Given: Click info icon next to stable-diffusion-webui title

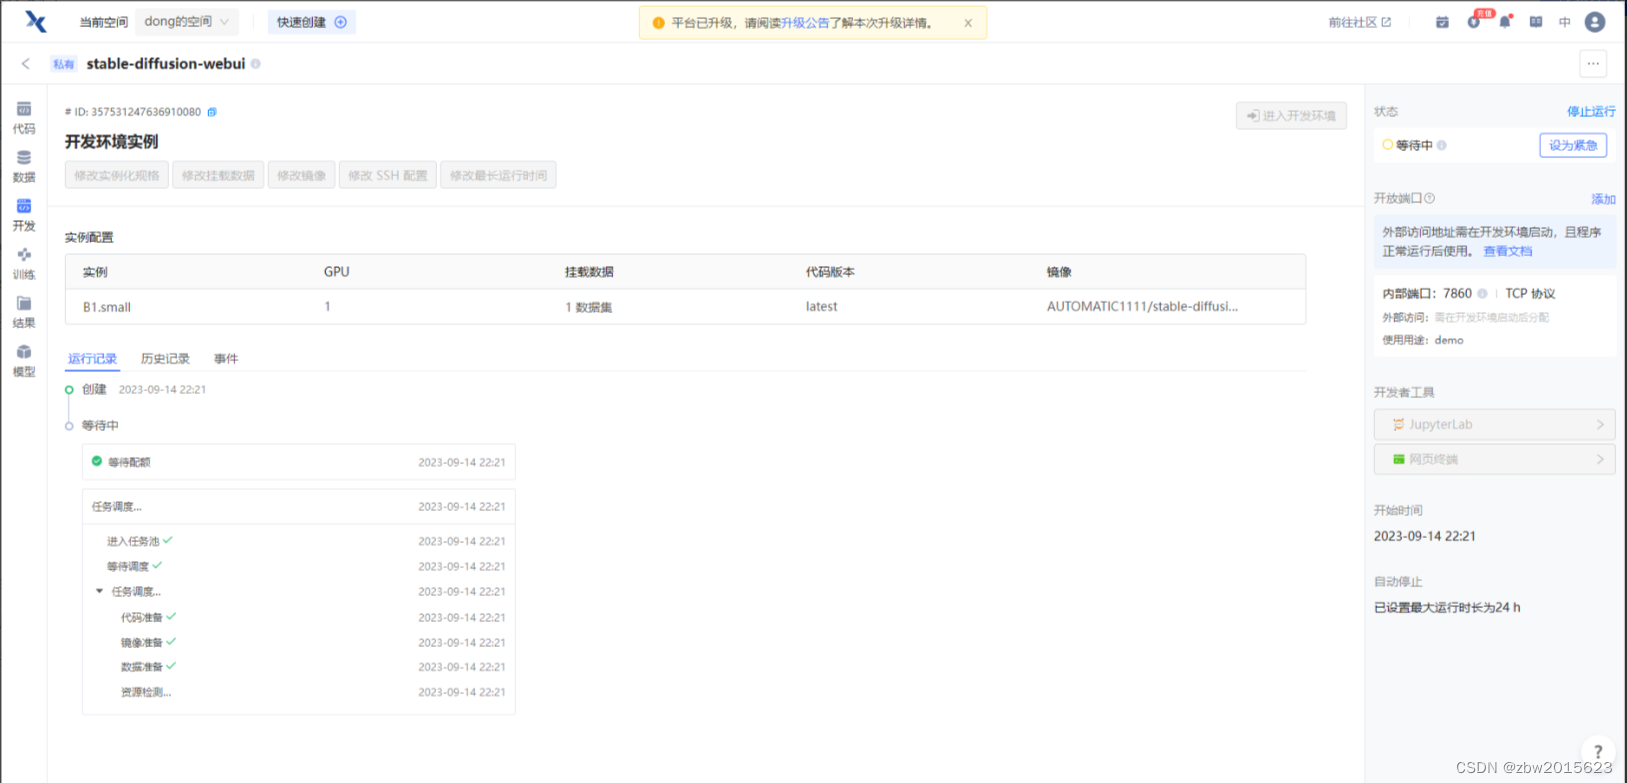Looking at the screenshot, I should click(256, 64).
